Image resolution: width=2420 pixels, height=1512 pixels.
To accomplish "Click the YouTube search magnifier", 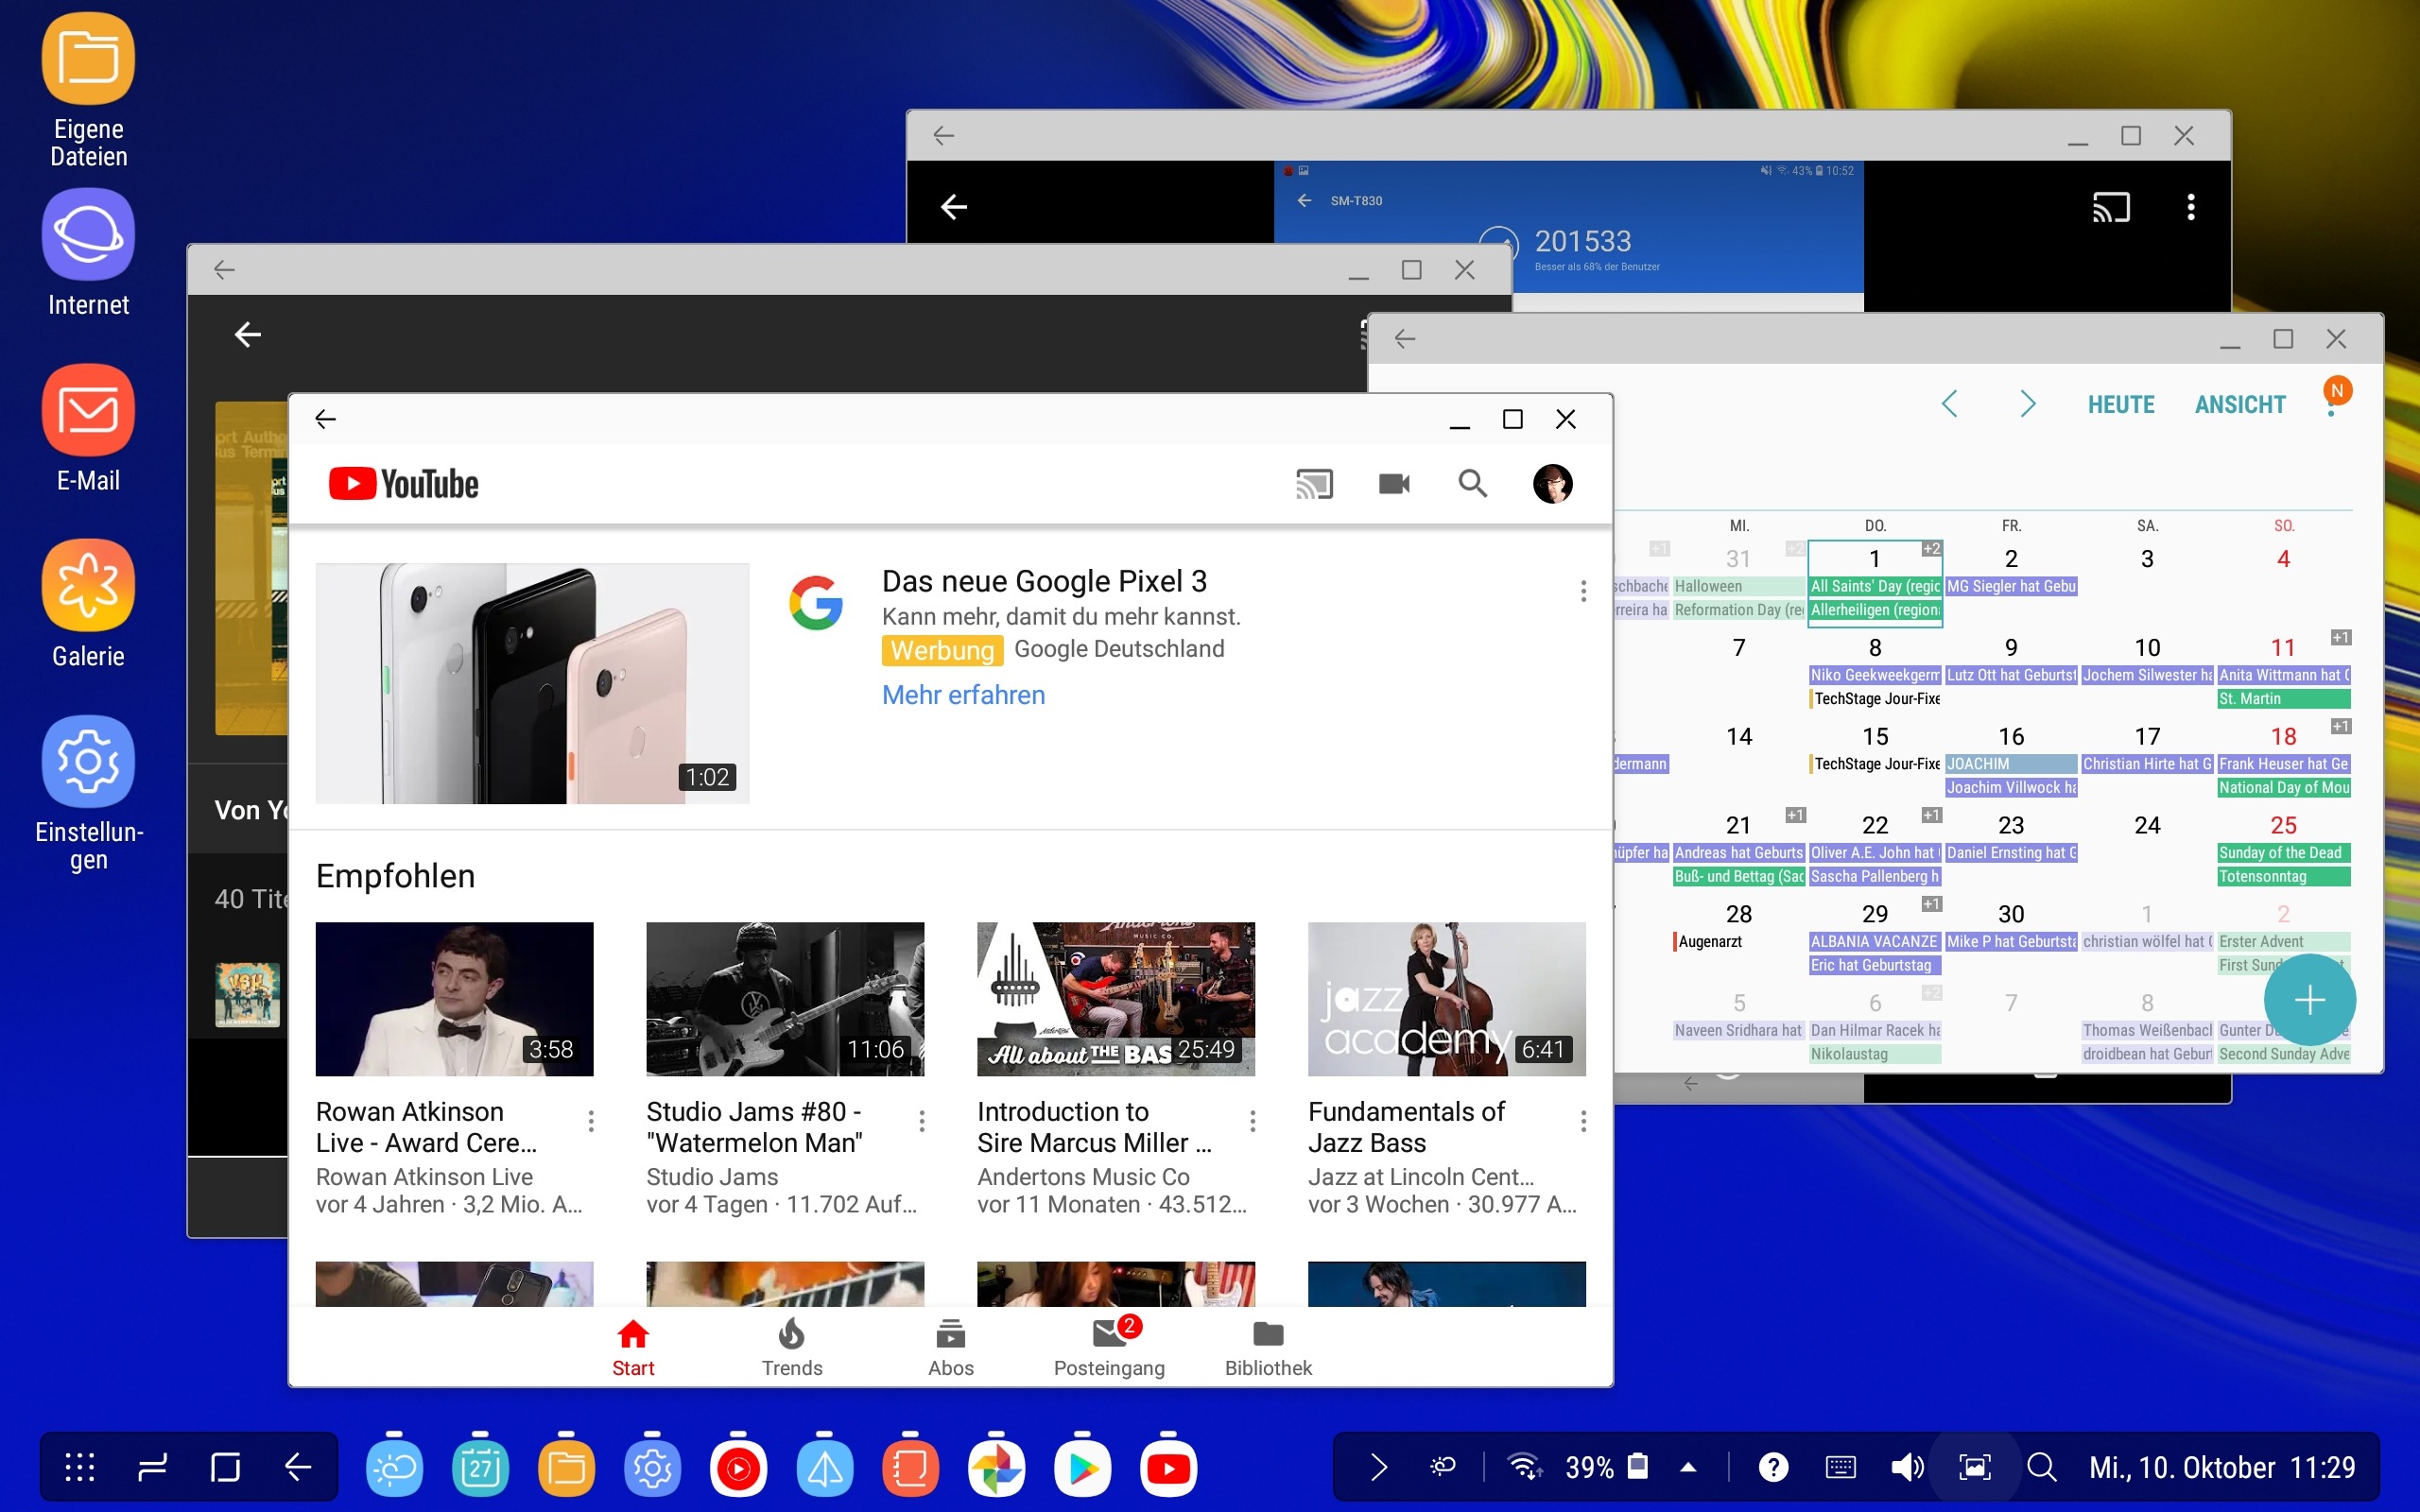I will 1472,484.
